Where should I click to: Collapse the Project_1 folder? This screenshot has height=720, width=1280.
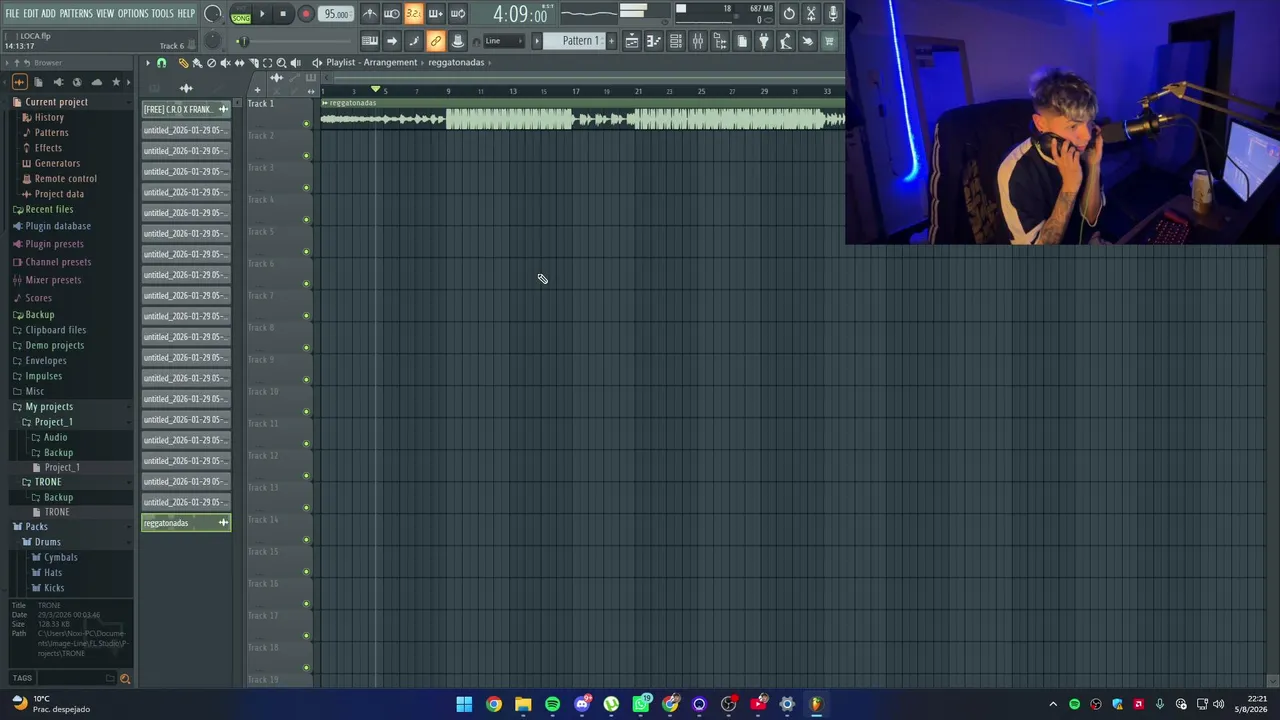pyautogui.click(x=53, y=422)
